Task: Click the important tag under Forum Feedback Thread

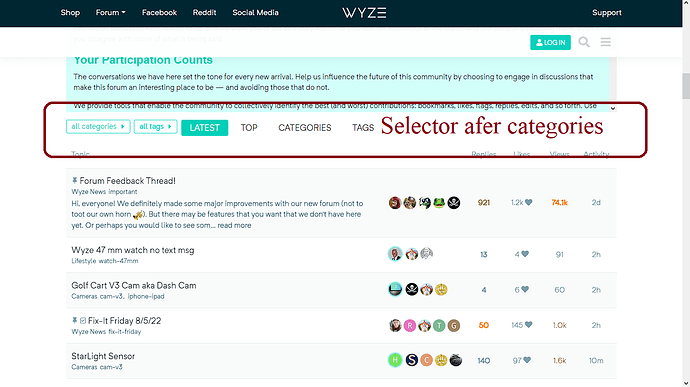Action: tap(123, 192)
